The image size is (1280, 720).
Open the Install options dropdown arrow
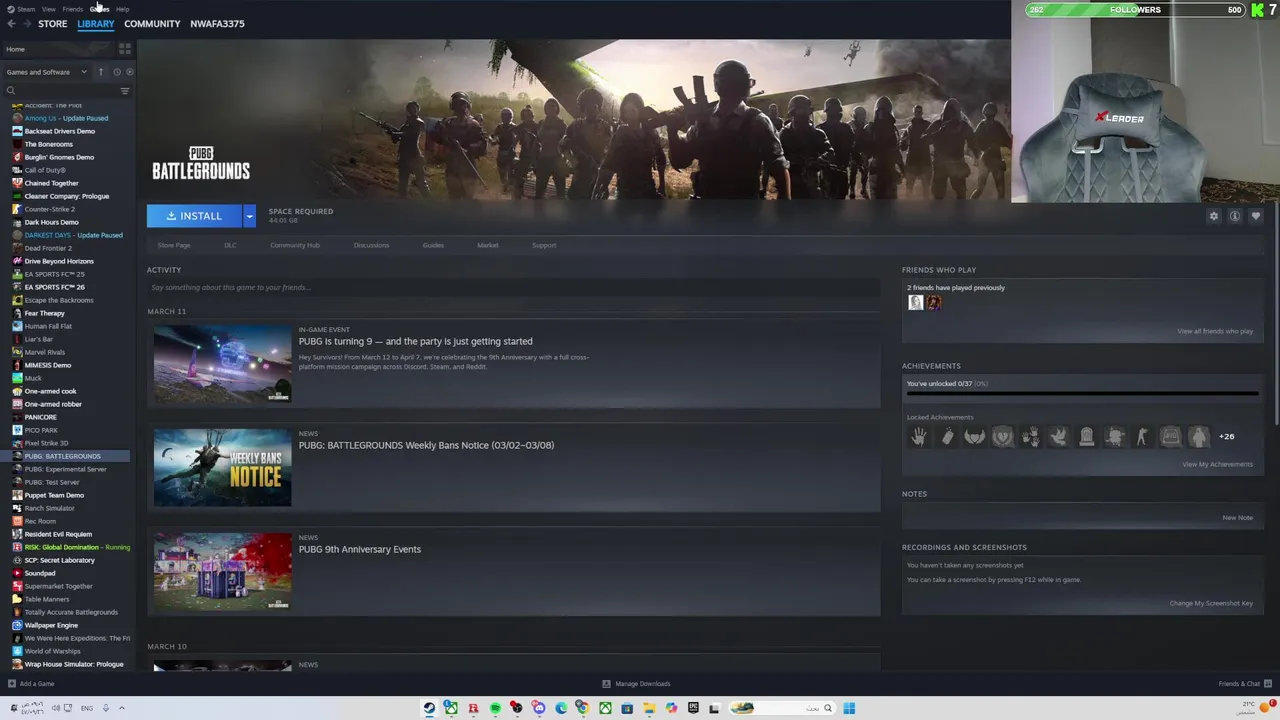(249, 216)
